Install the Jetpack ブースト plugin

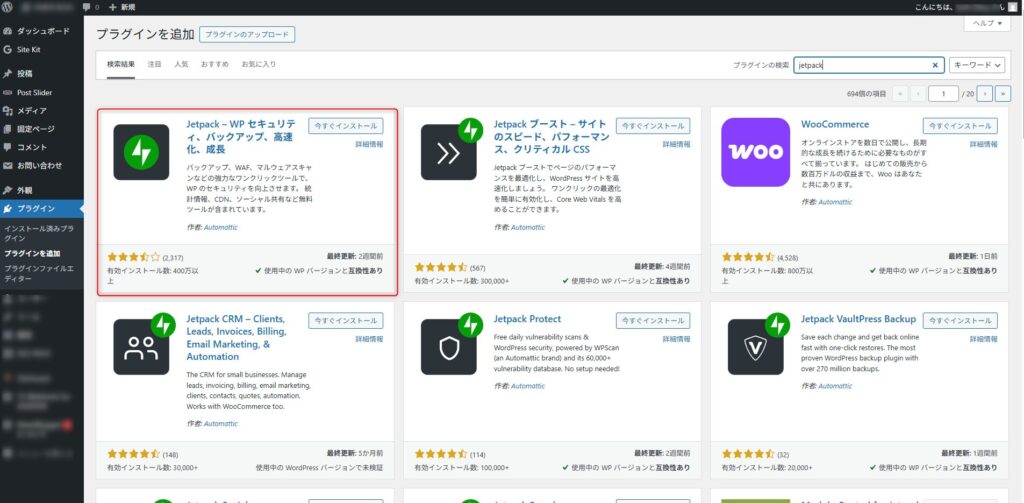(653, 126)
